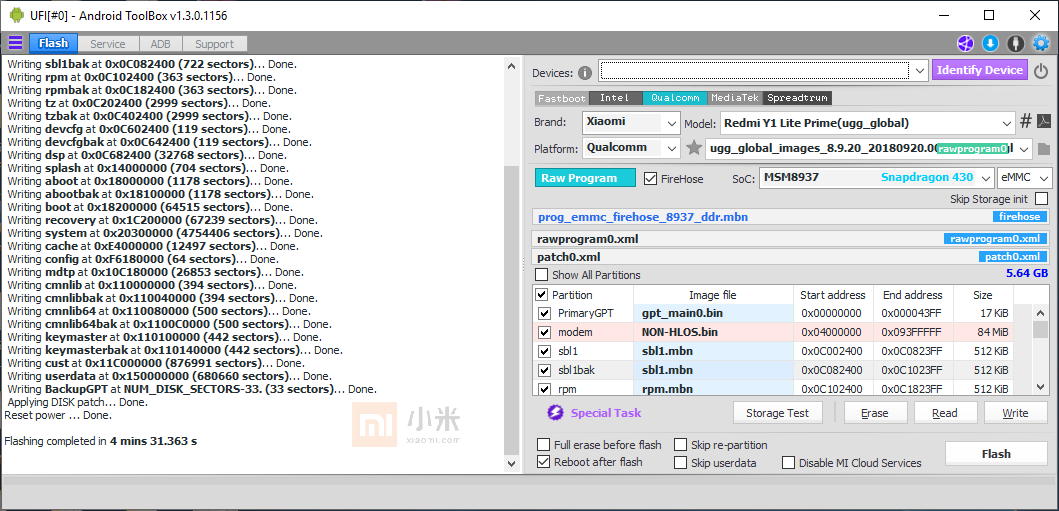The height and width of the screenshot is (511, 1059).
Task: Switch to the Support tab
Action: 214,44
